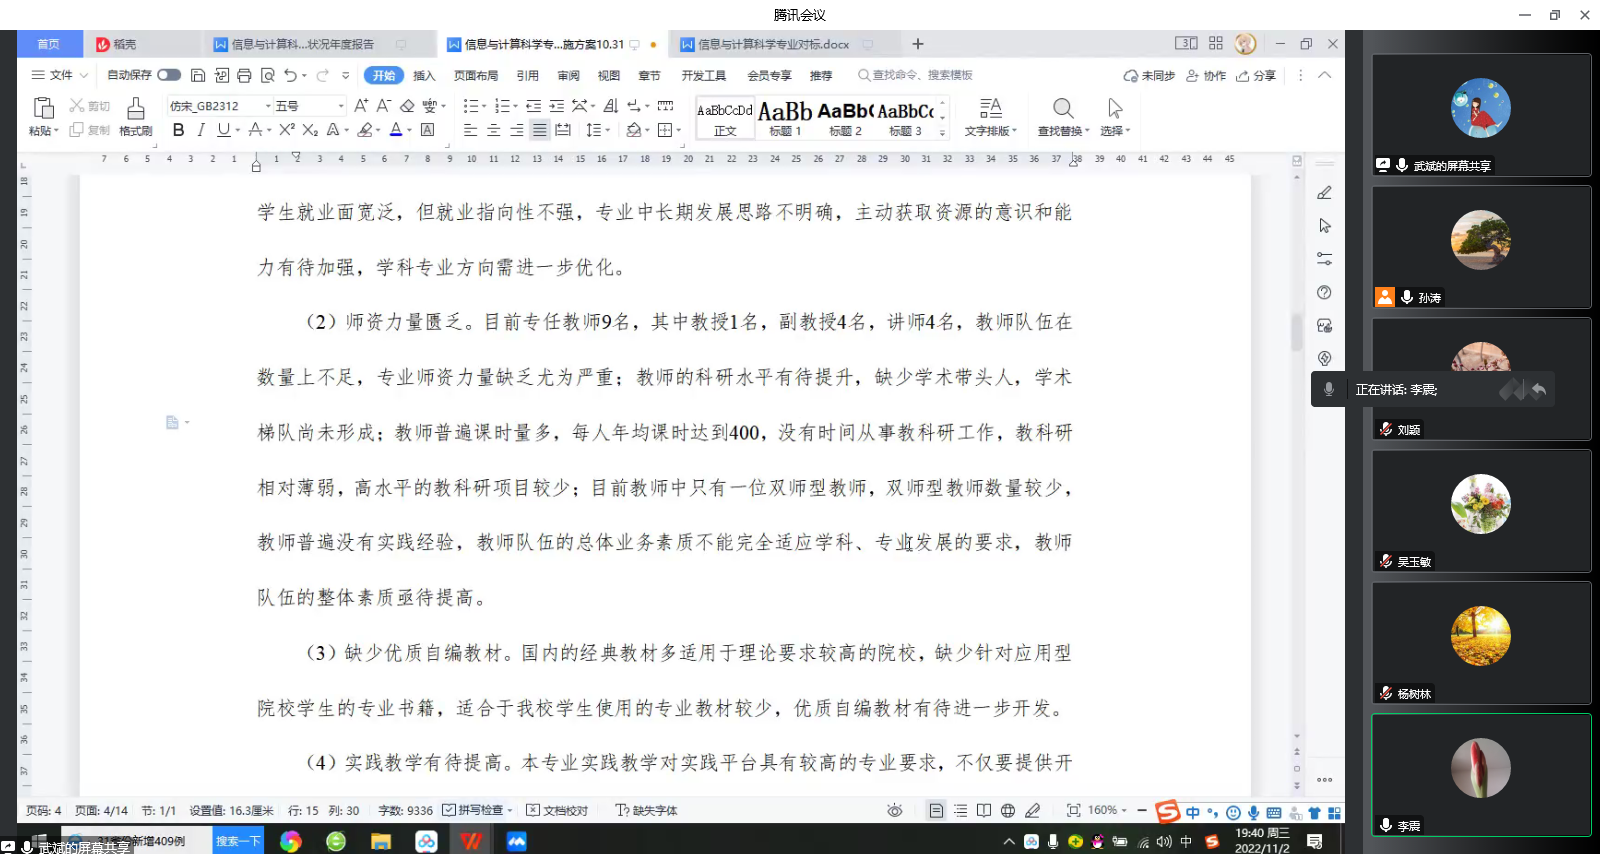Expand the 文件 menu dropdown arrow
Viewport: 1600px width, 854px height.
click(84, 76)
